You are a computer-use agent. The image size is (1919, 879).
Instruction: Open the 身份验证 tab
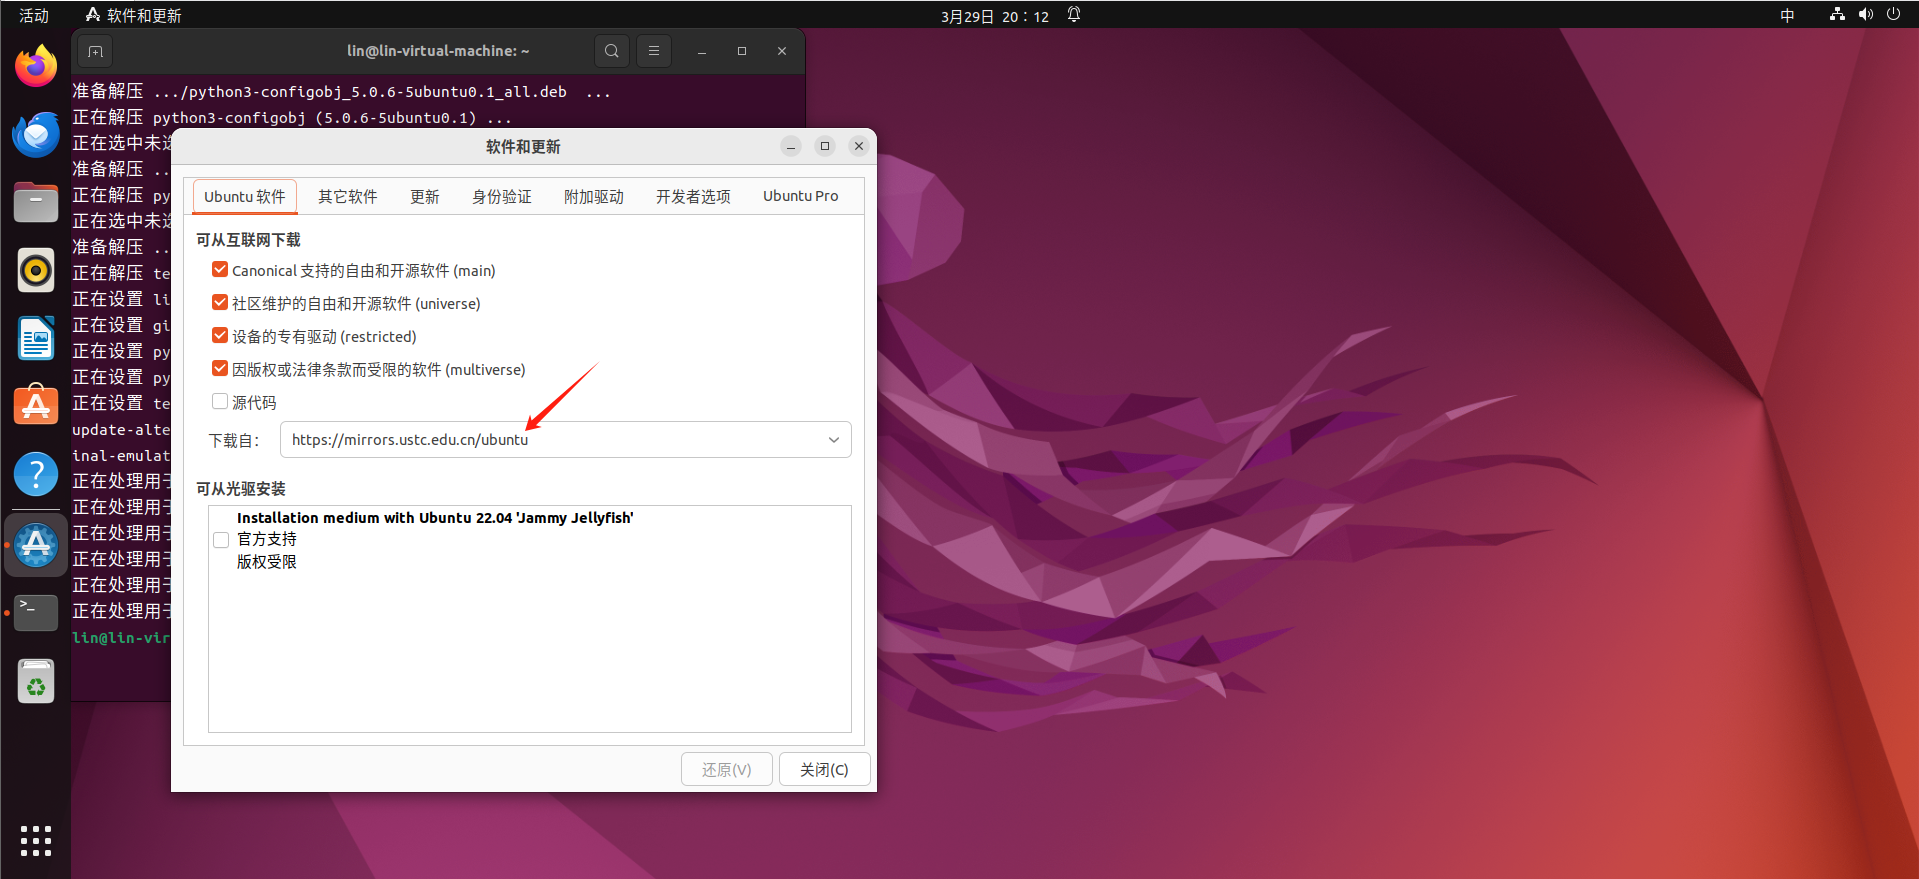coord(502,197)
